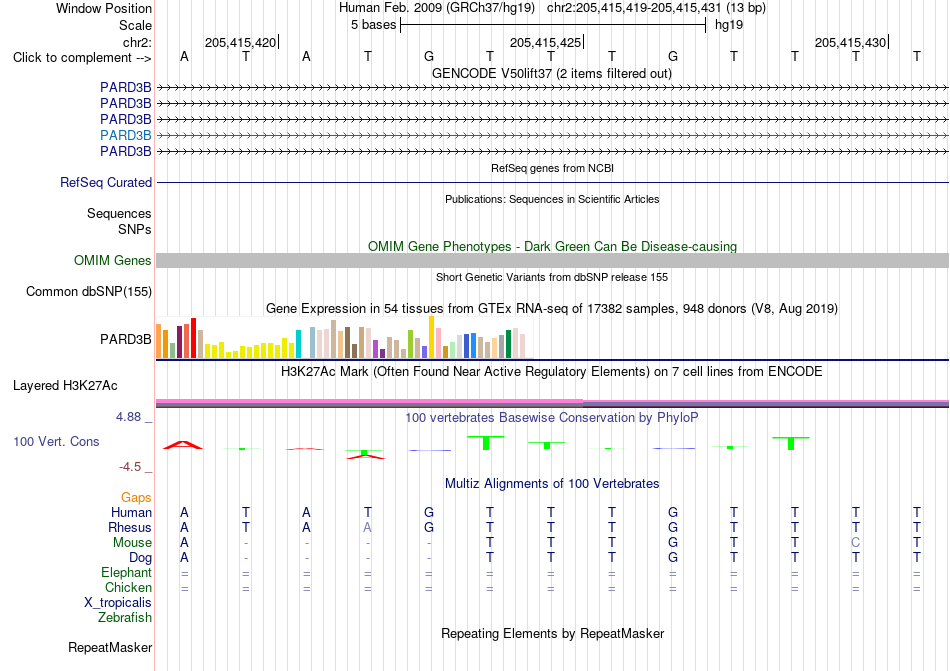Click the chr2: ruler label
This screenshot has width=950, height=671.
click(x=137, y=42)
